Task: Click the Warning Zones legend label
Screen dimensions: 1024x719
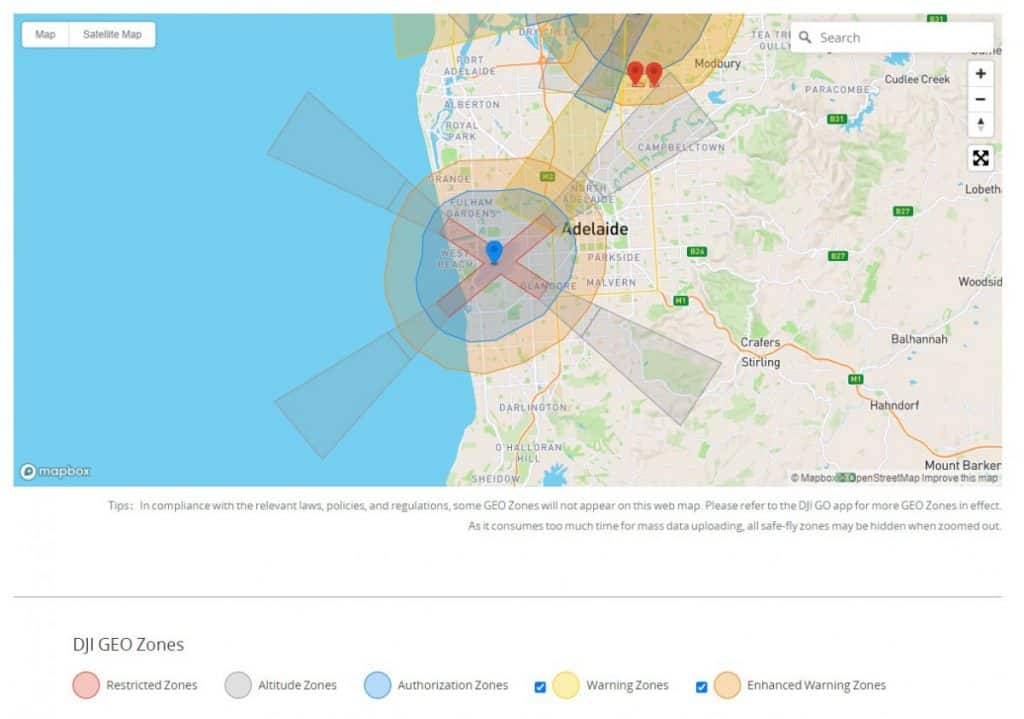Action: tap(627, 685)
